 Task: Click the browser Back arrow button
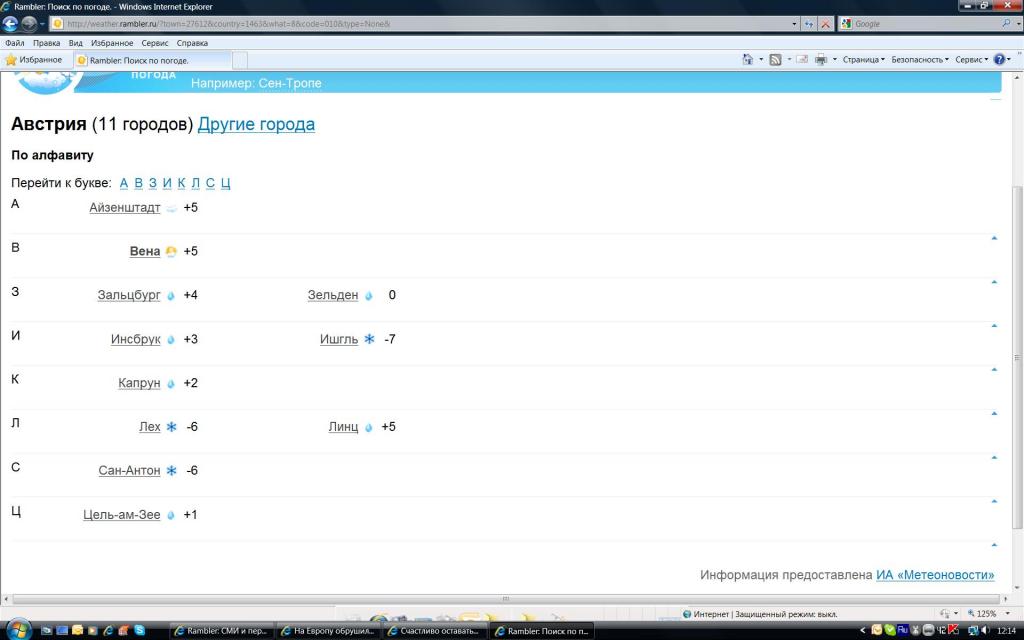(12, 24)
